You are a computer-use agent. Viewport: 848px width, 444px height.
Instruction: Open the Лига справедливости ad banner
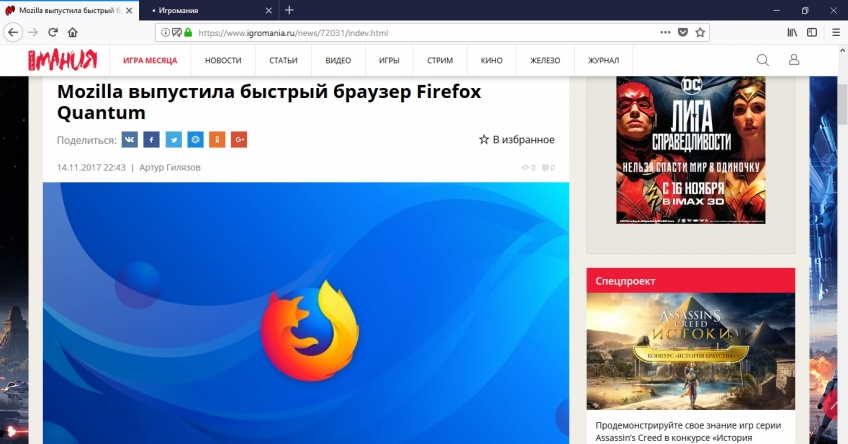click(691, 150)
